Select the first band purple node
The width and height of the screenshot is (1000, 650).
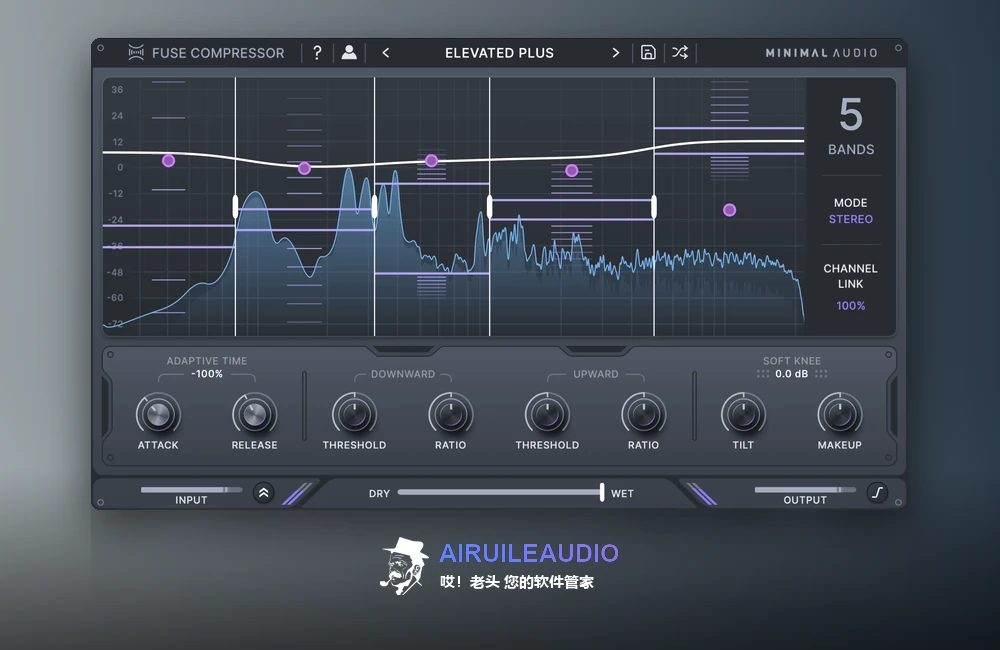pos(168,161)
